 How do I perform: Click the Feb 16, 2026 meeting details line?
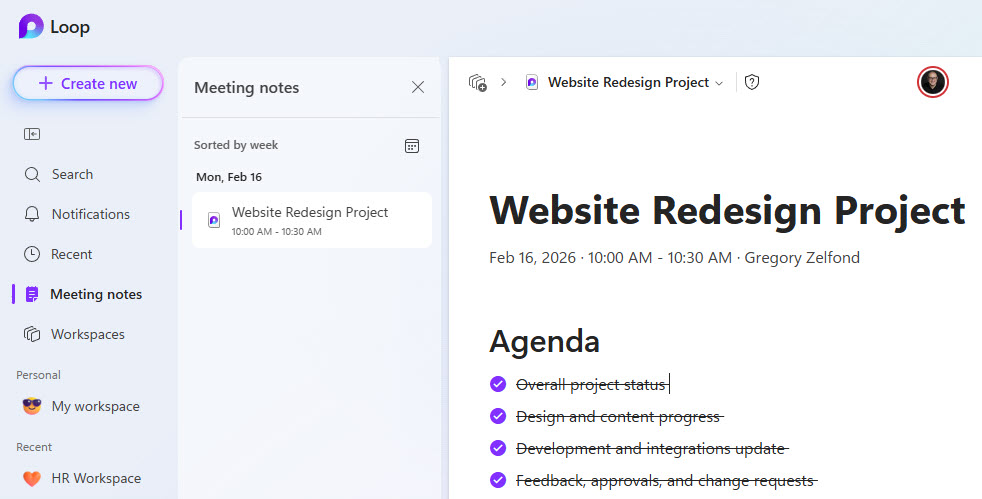(674, 257)
